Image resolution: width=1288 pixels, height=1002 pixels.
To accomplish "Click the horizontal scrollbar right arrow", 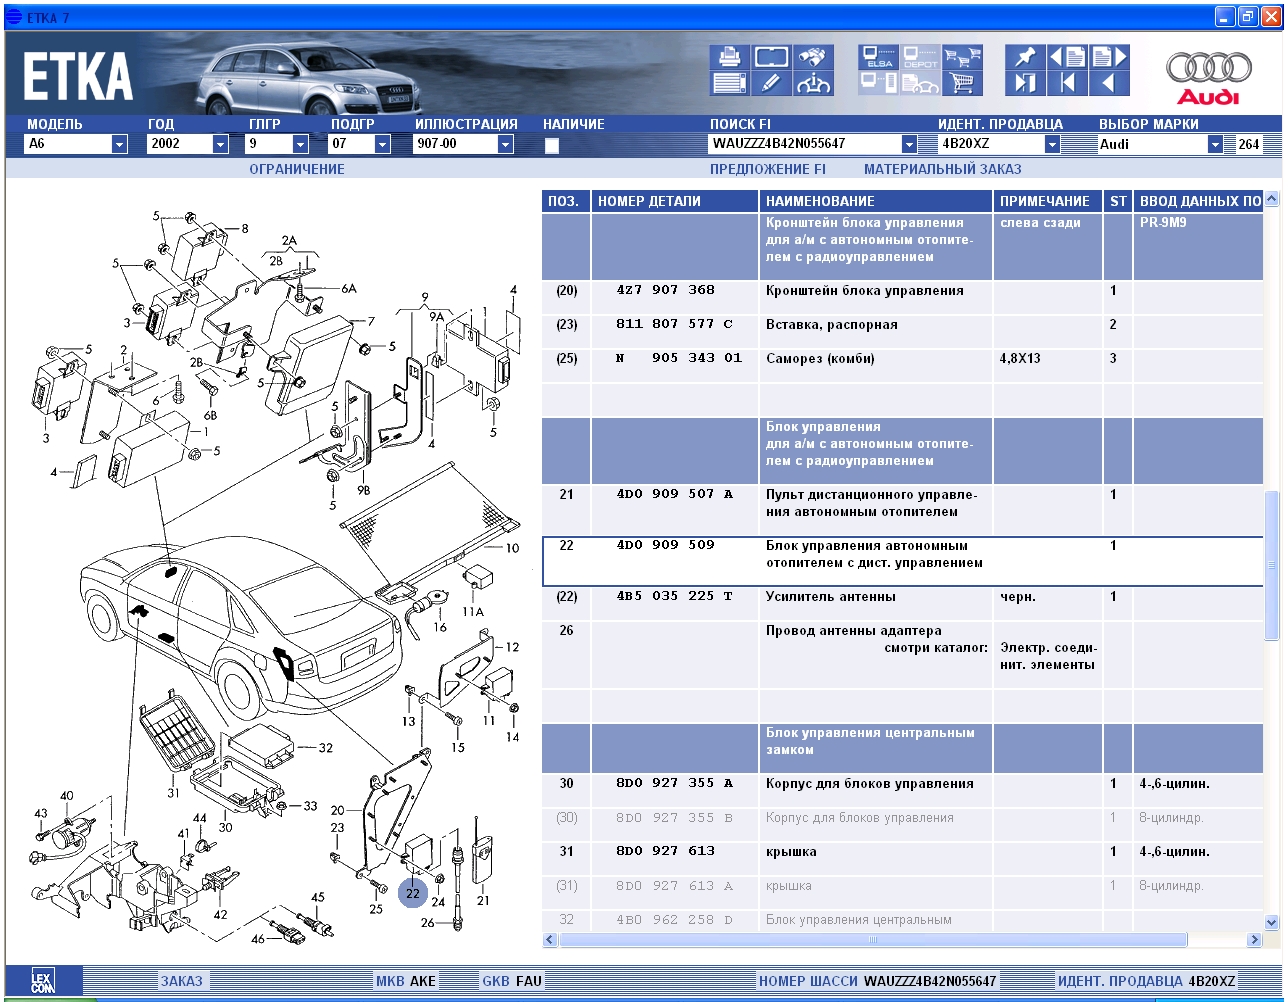I will (x=1255, y=940).
